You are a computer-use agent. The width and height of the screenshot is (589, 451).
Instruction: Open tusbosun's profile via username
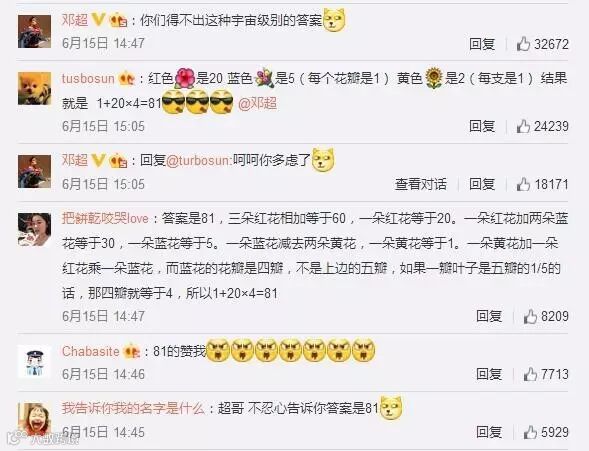pyautogui.click(x=88, y=79)
